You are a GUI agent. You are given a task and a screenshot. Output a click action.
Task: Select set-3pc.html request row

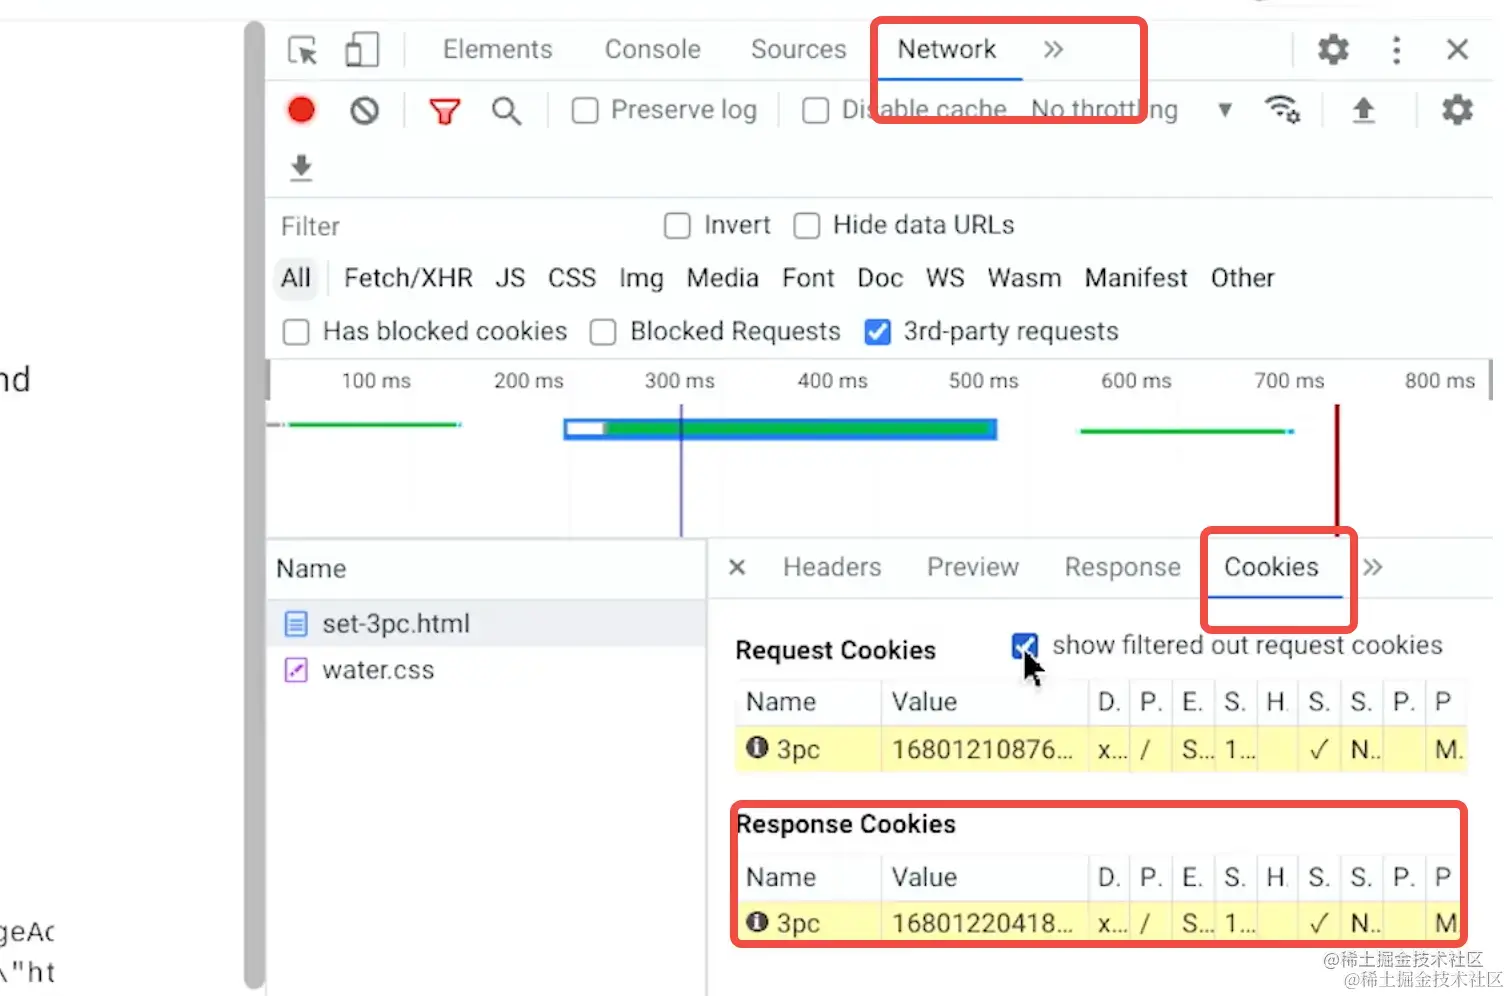coord(486,623)
